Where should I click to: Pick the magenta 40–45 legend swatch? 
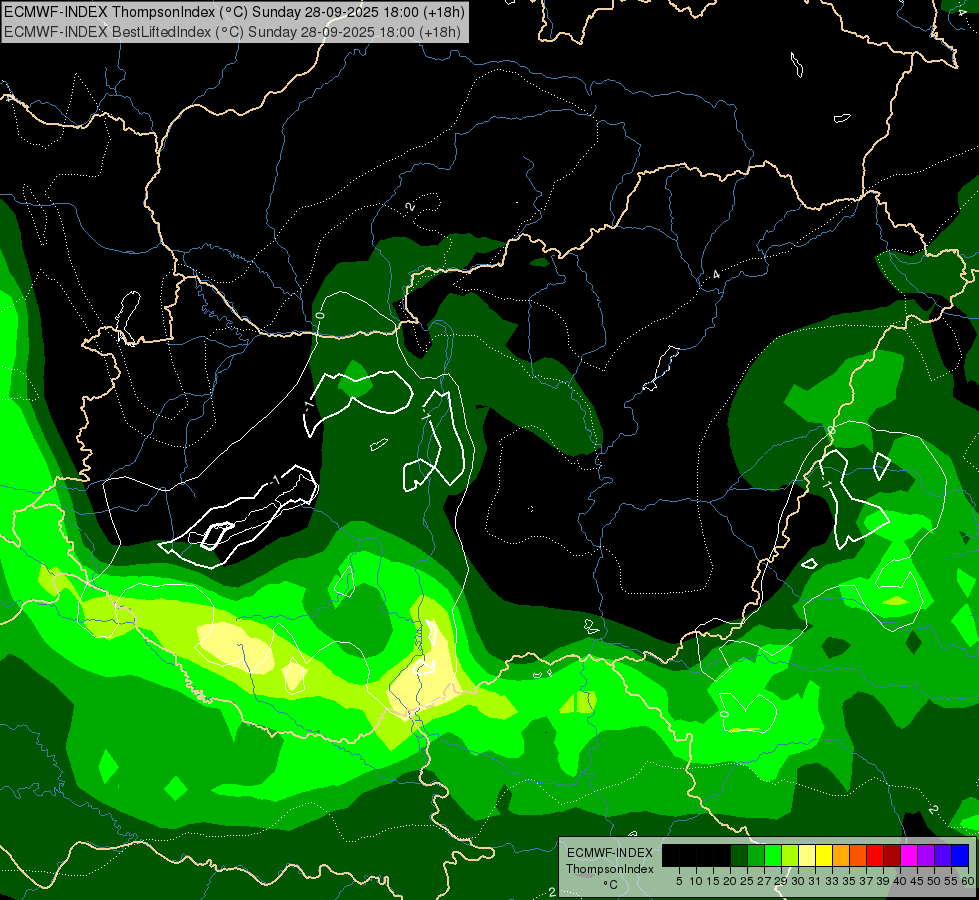click(909, 855)
